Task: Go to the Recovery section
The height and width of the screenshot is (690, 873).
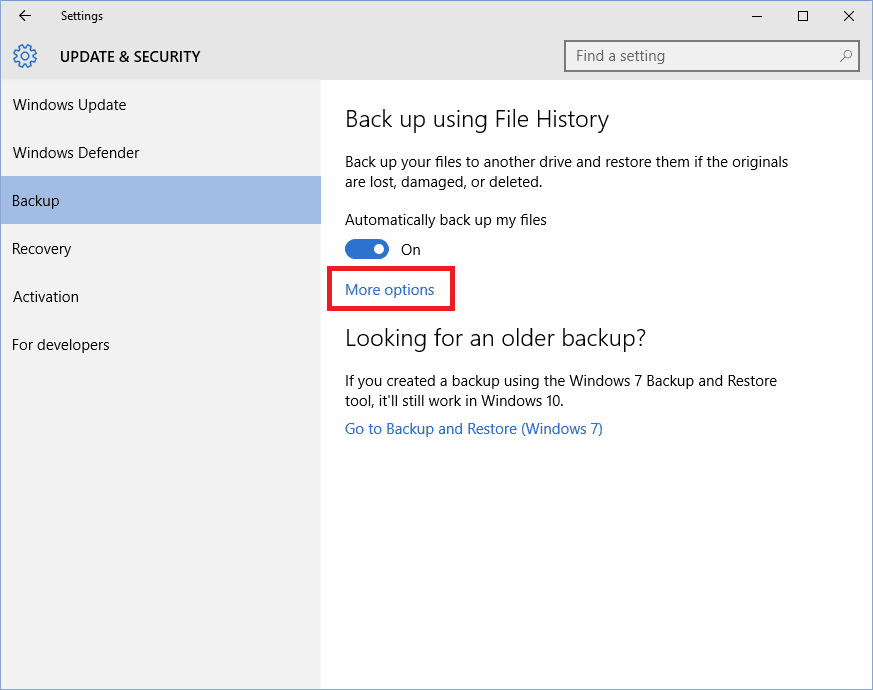Action: click(42, 249)
